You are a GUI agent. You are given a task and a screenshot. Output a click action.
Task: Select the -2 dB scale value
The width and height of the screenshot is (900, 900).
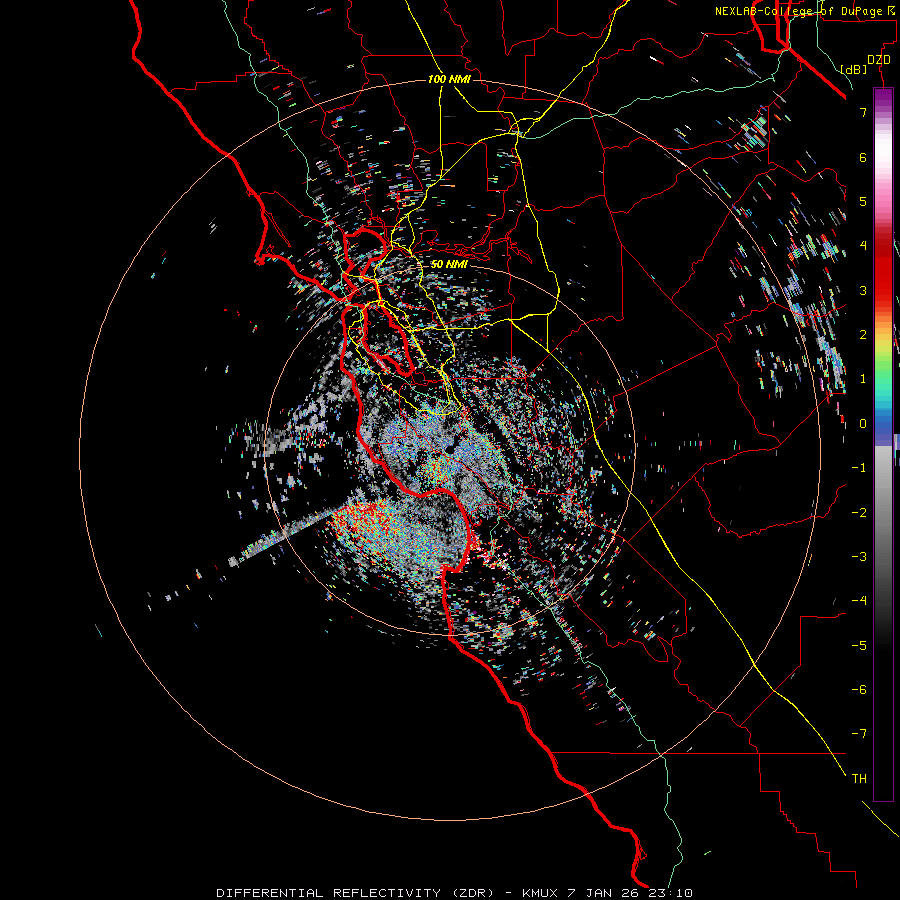click(x=859, y=513)
